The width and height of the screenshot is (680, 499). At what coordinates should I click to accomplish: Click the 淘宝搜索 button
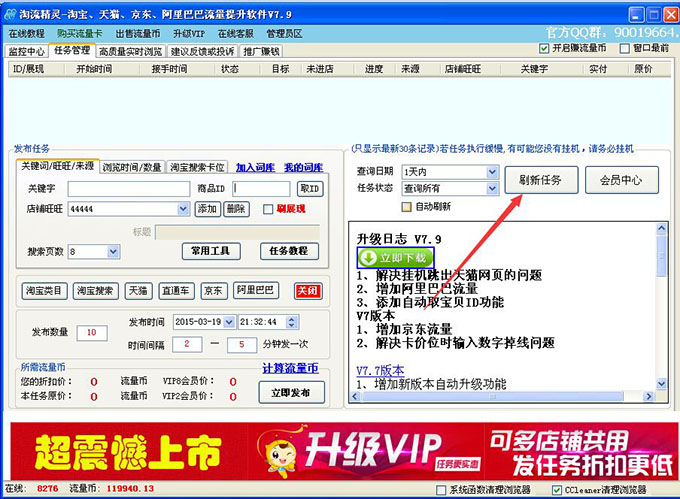95,290
